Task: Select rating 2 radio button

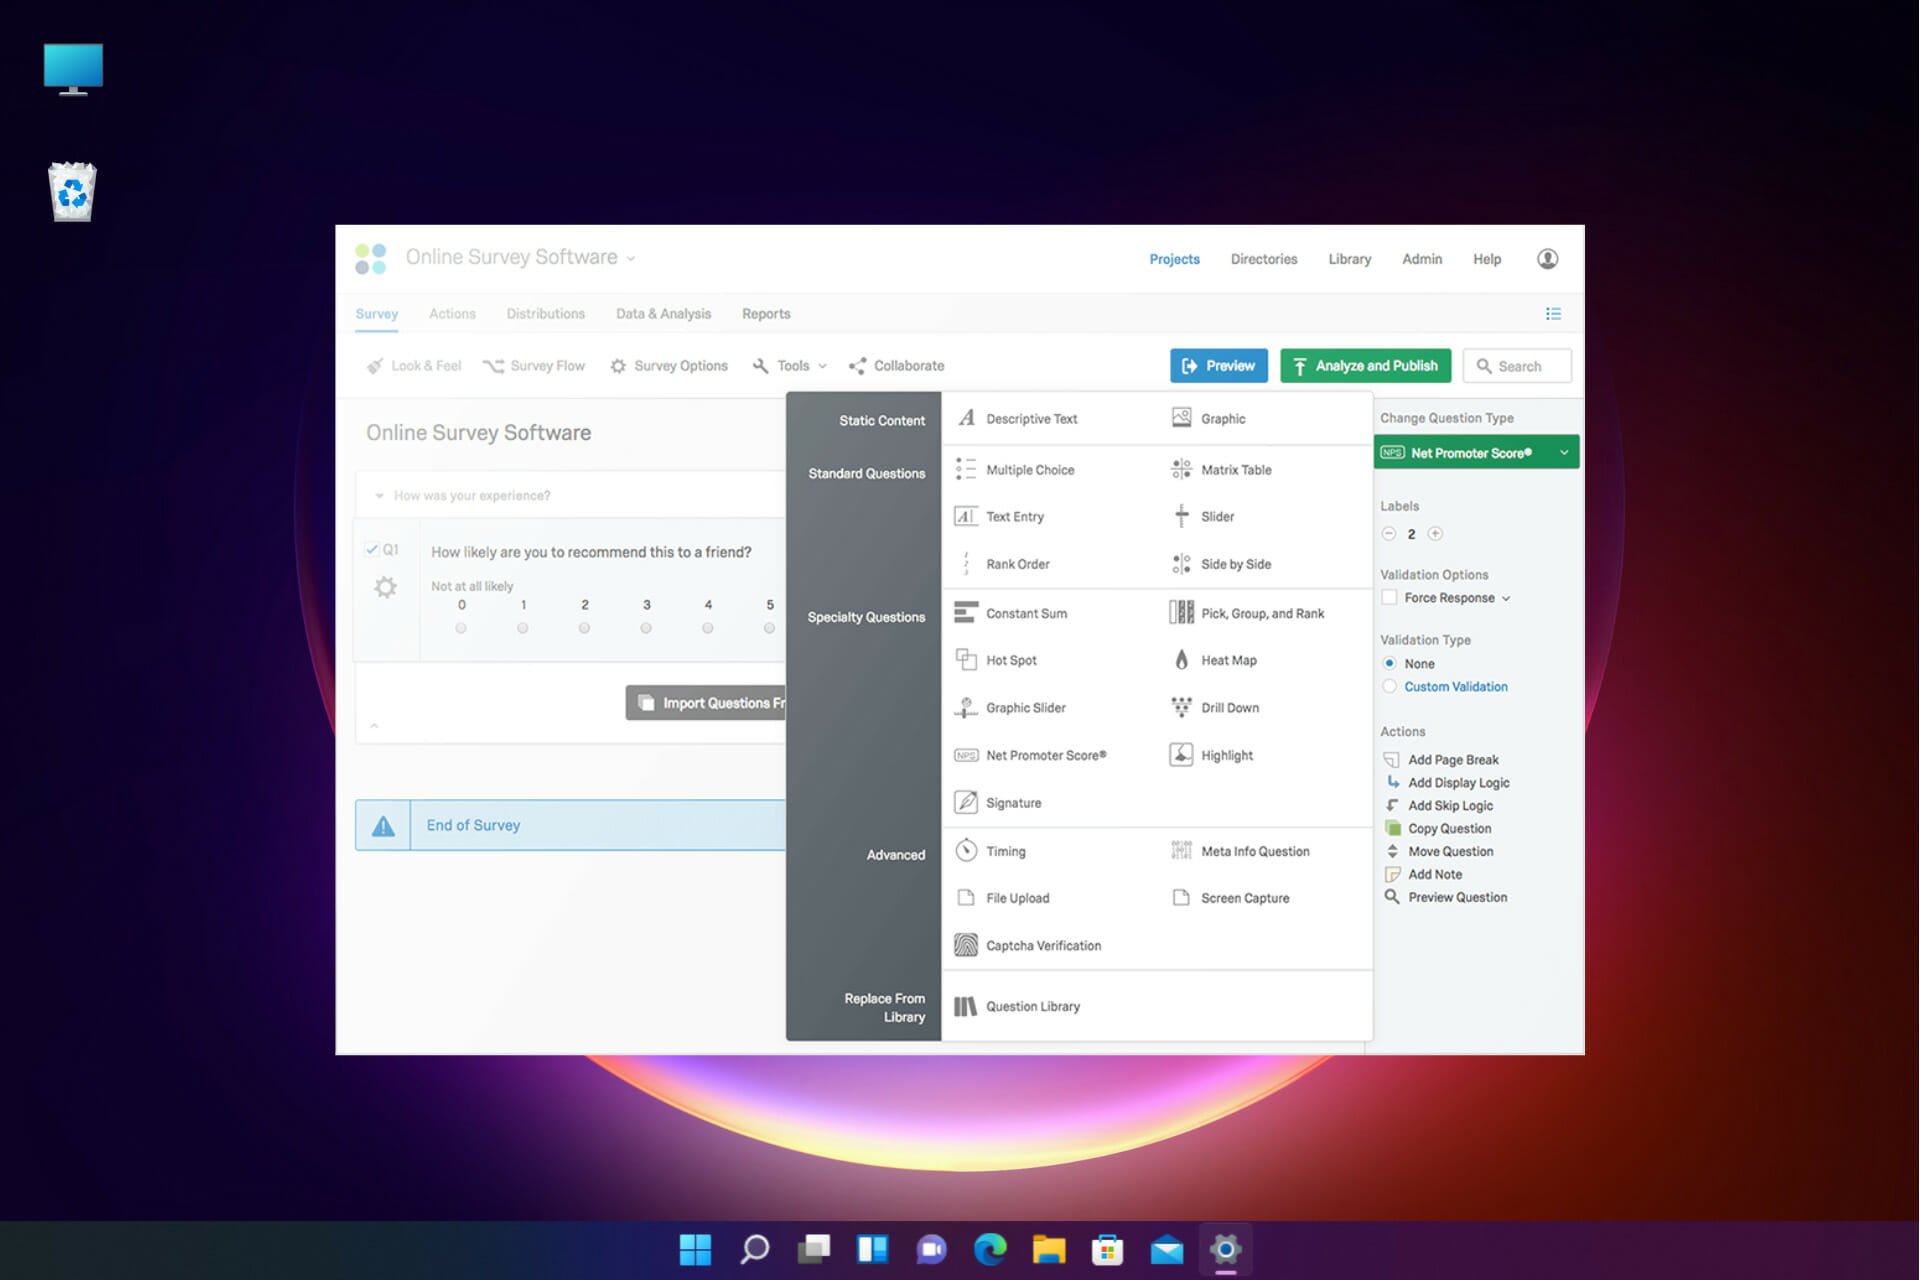Action: 584,628
